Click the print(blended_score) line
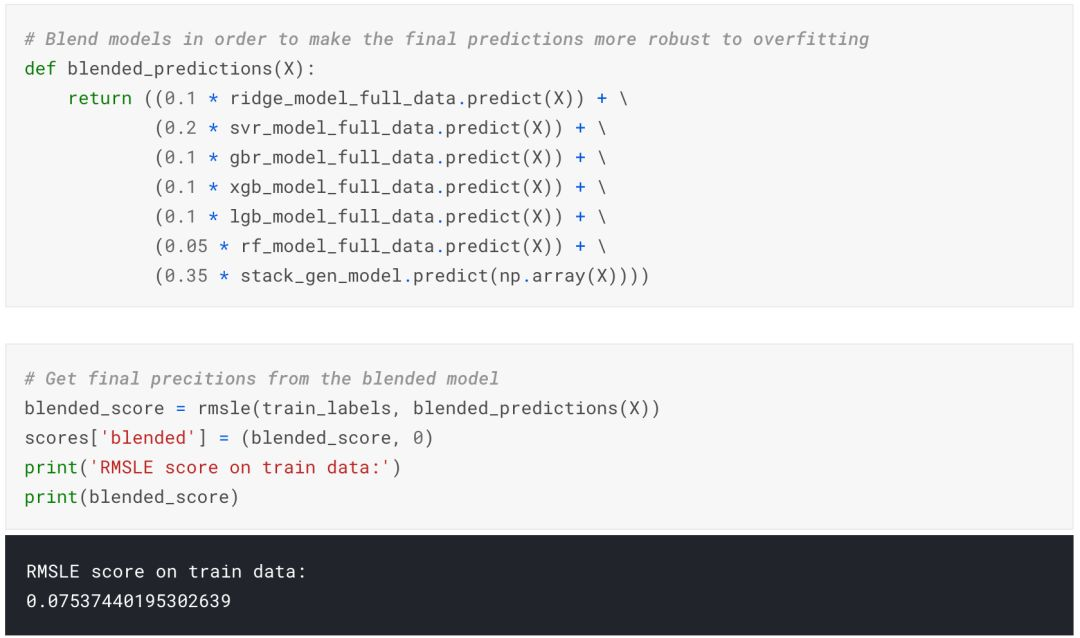This screenshot has height=638, width=1080. (x=132, y=497)
